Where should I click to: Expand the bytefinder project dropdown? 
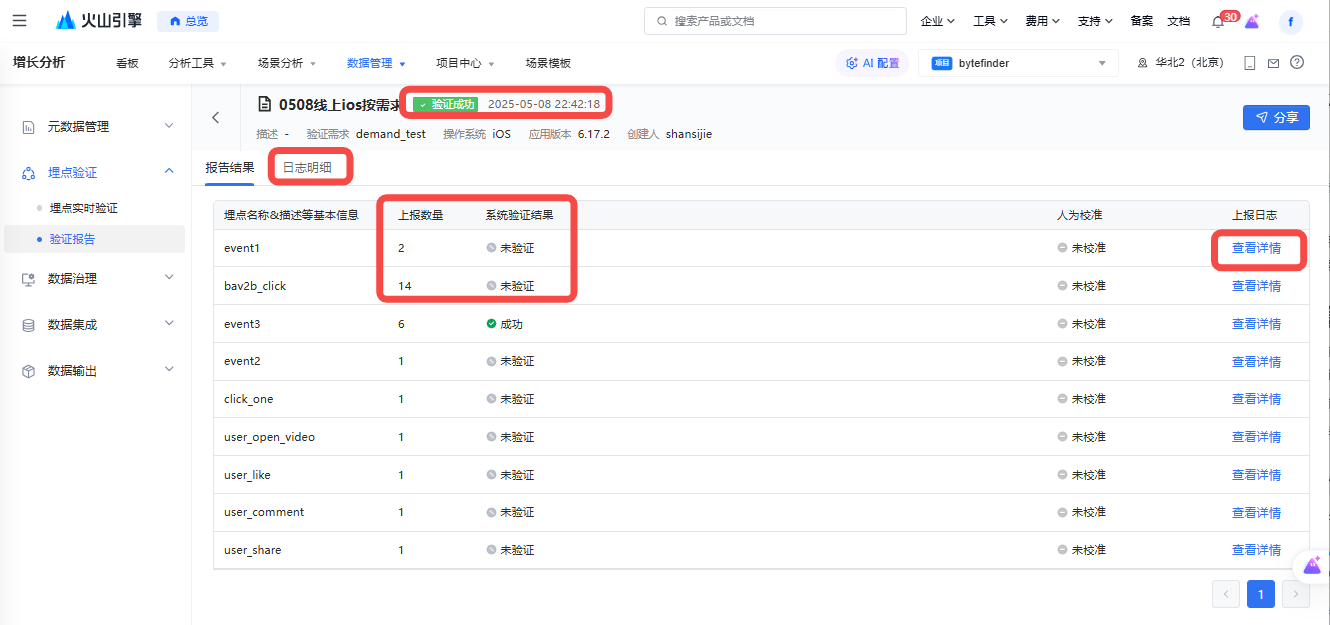click(1018, 63)
